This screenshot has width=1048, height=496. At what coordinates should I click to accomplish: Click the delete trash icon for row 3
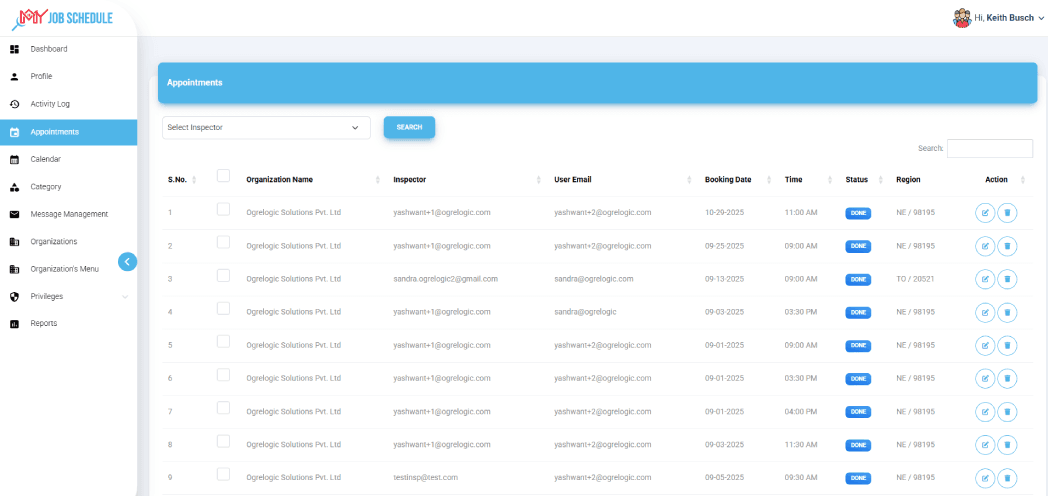coord(1007,279)
